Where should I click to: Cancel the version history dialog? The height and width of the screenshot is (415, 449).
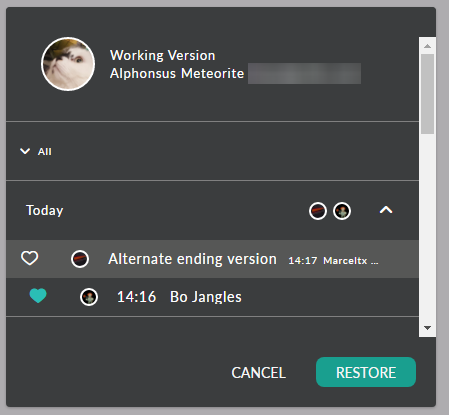259,373
